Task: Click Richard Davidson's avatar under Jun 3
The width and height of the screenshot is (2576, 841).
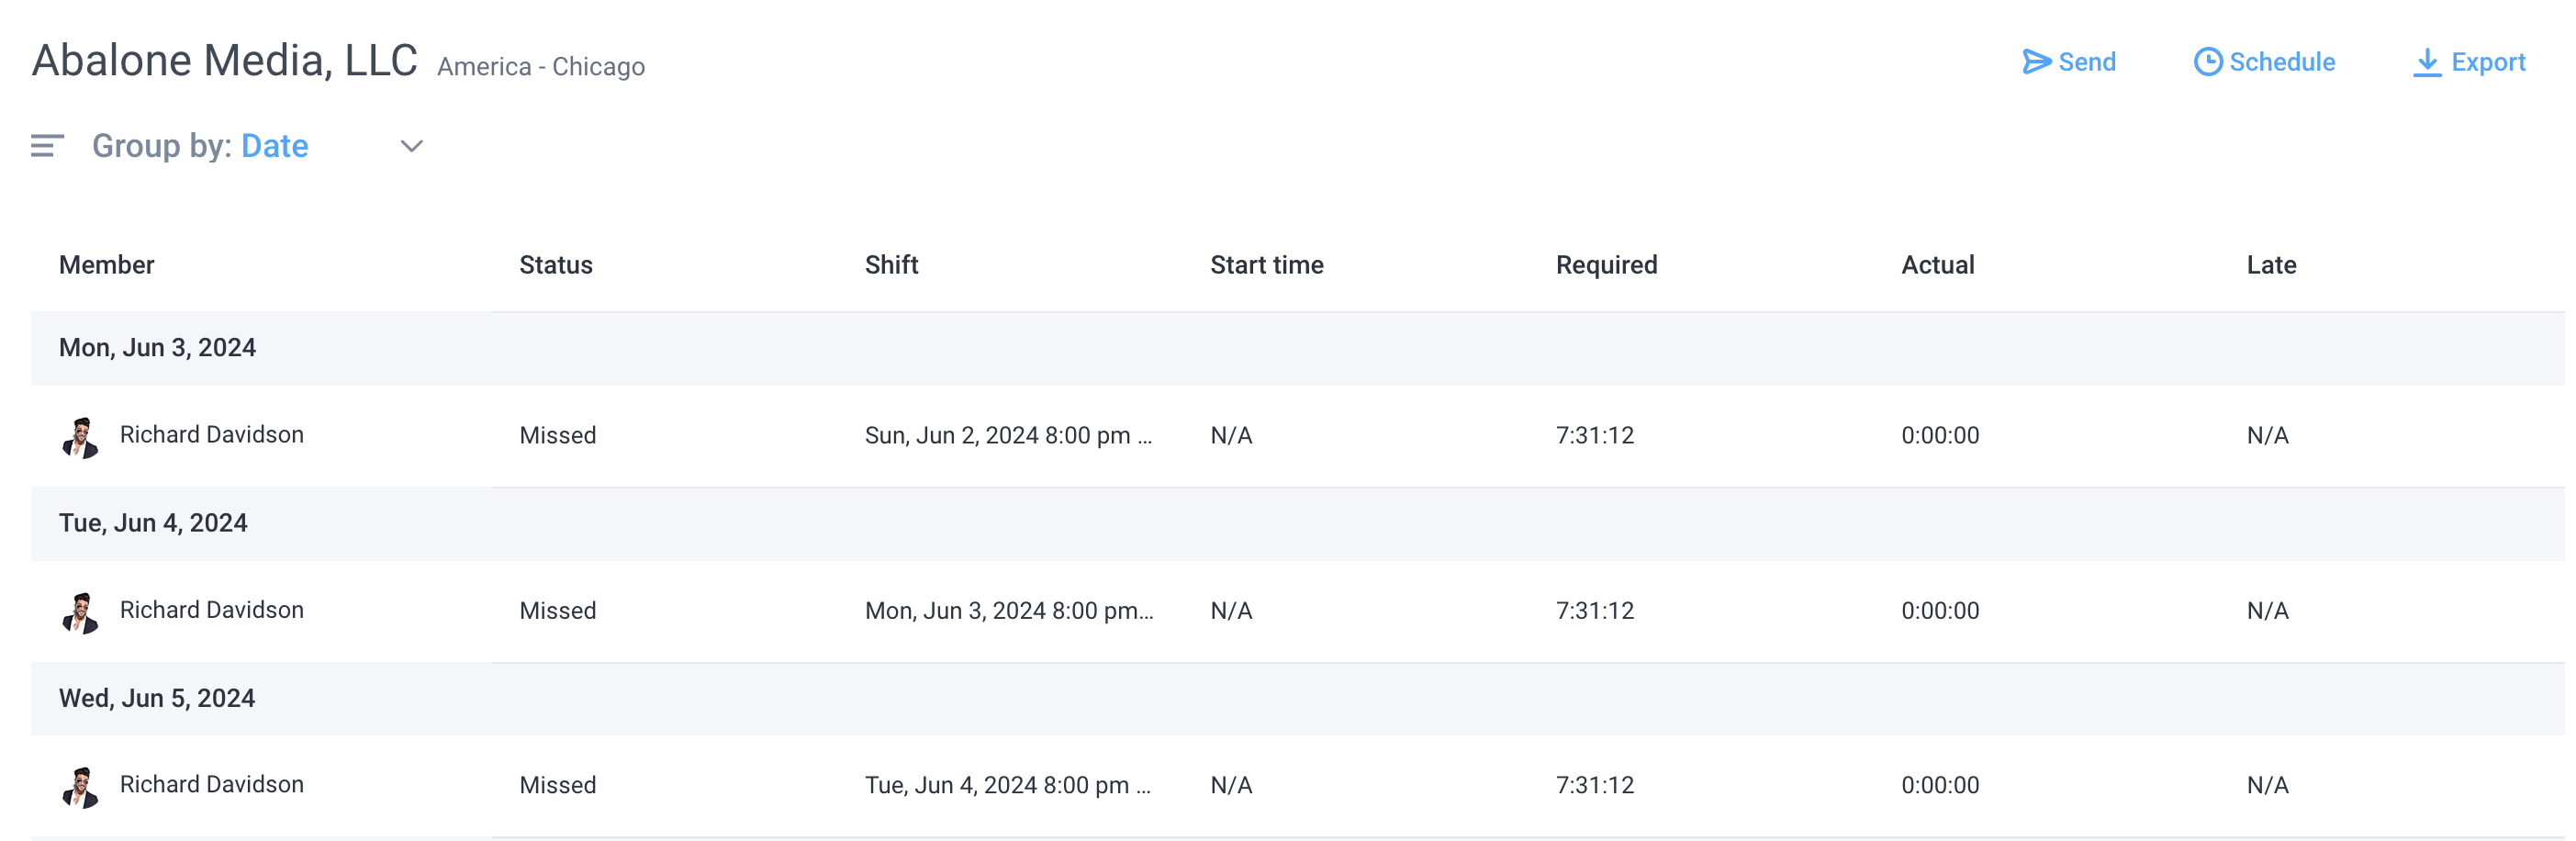Action: (80, 436)
